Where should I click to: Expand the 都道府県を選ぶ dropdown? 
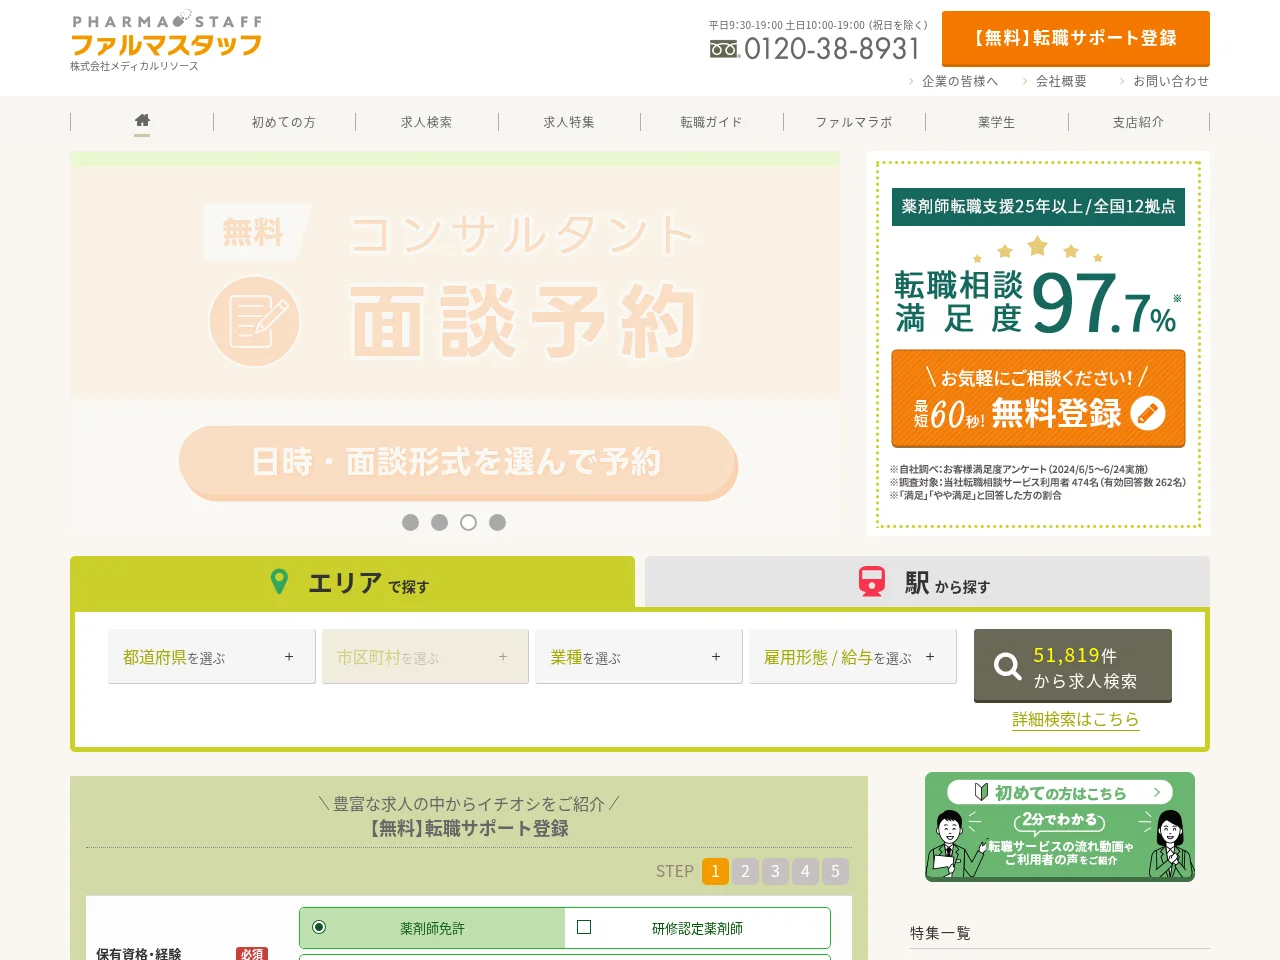click(x=212, y=657)
